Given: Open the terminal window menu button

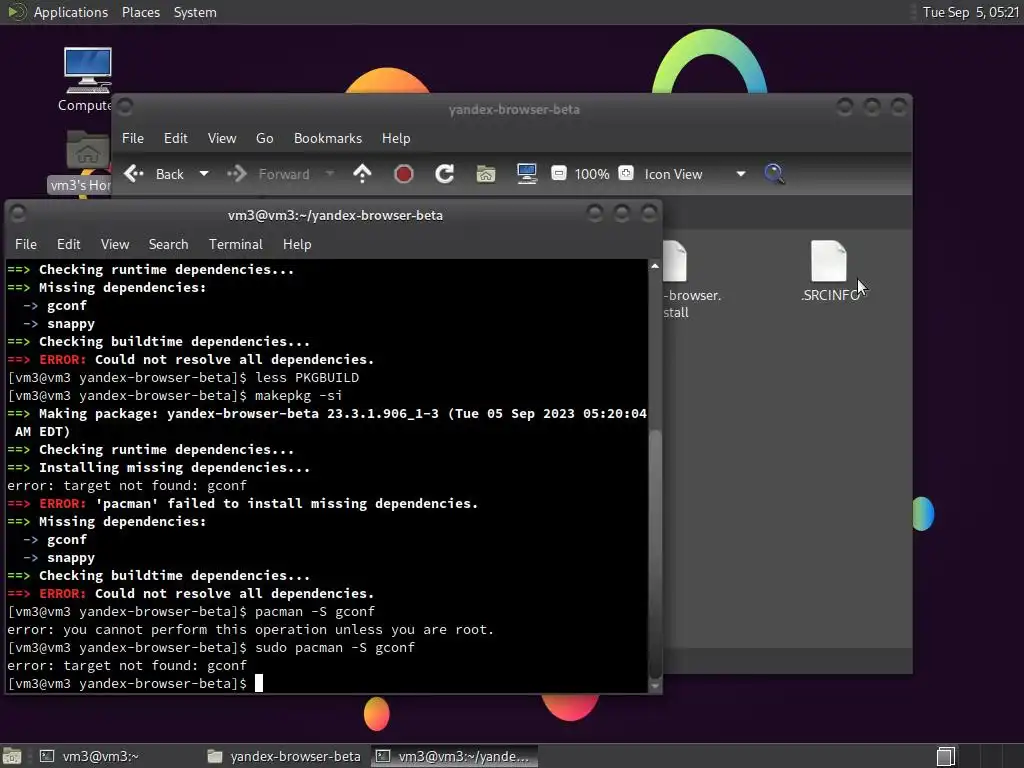Looking at the screenshot, I should 18,213.
